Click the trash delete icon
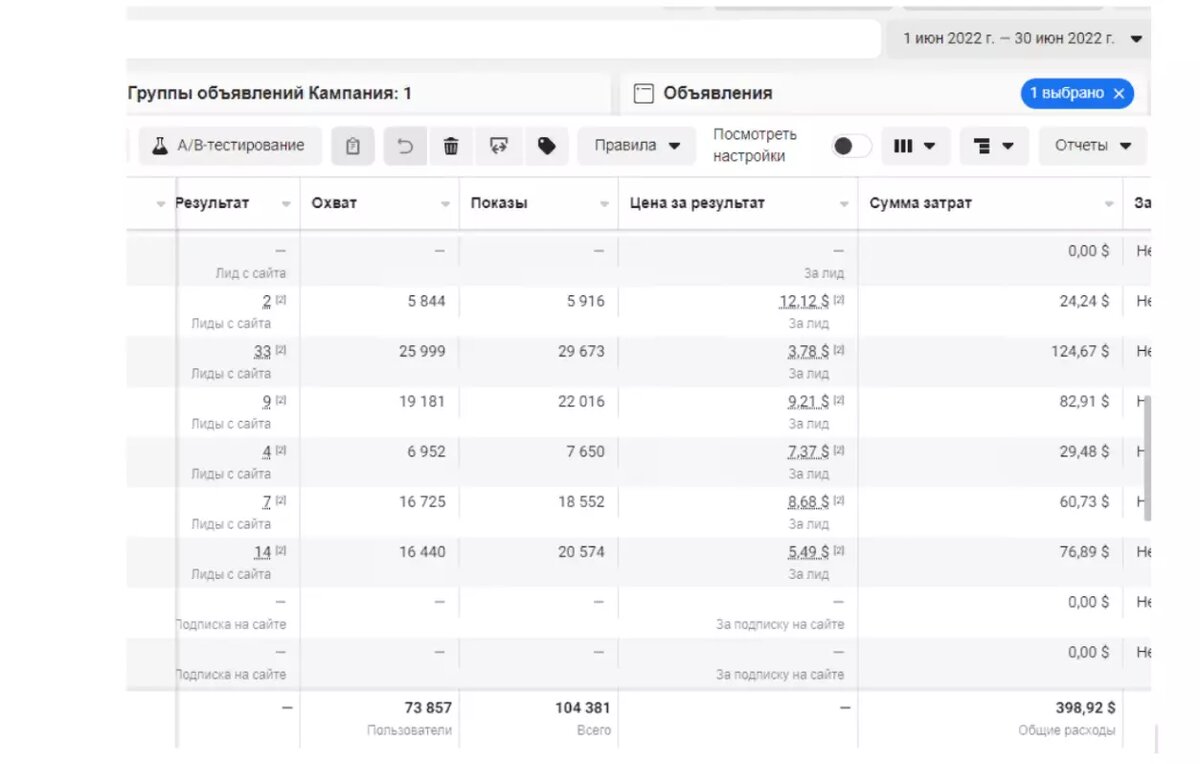1200x764 pixels. coord(451,146)
